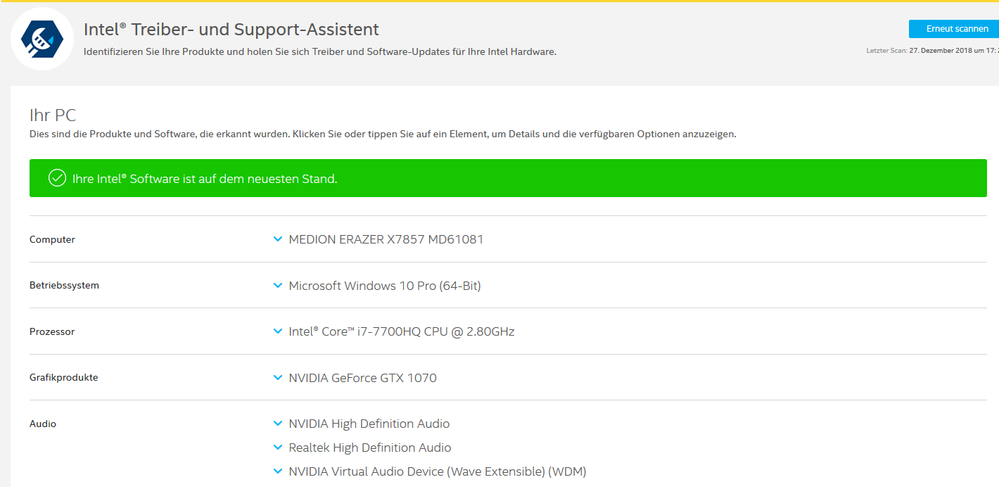
Task: Click the Audio row label
Action: pos(43,423)
